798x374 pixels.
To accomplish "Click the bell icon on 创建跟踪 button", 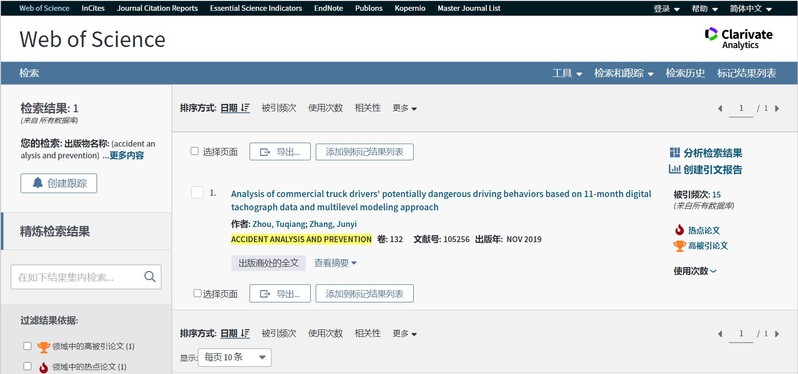I will coord(38,183).
